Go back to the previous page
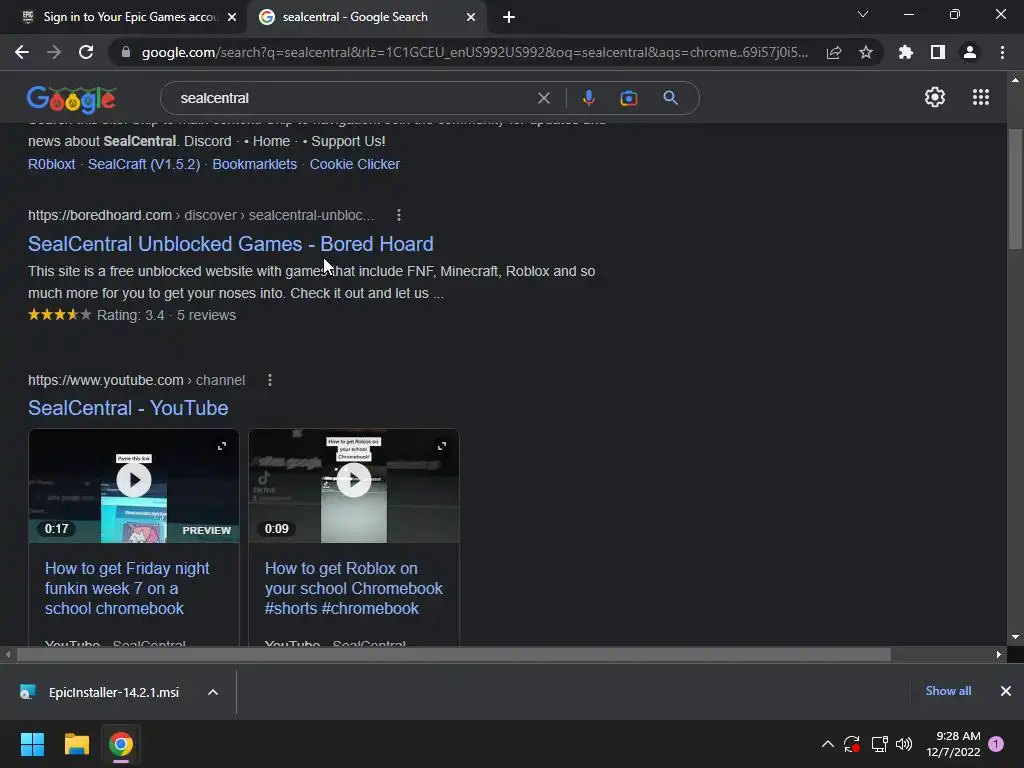This screenshot has height=768, width=1024. [x=22, y=52]
